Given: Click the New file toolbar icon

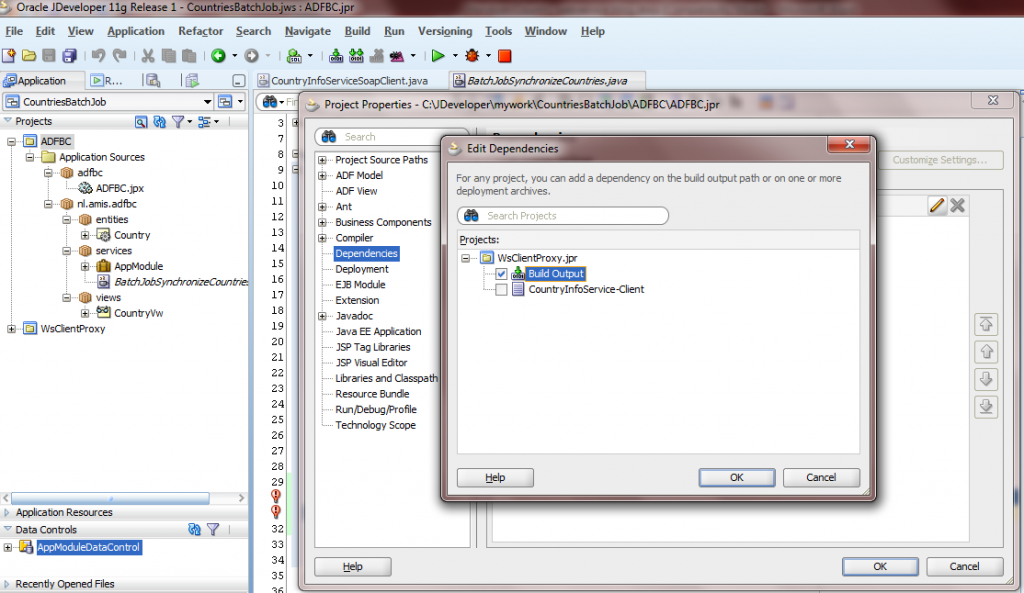Looking at the screenshot, I should [x=9, y=56].
